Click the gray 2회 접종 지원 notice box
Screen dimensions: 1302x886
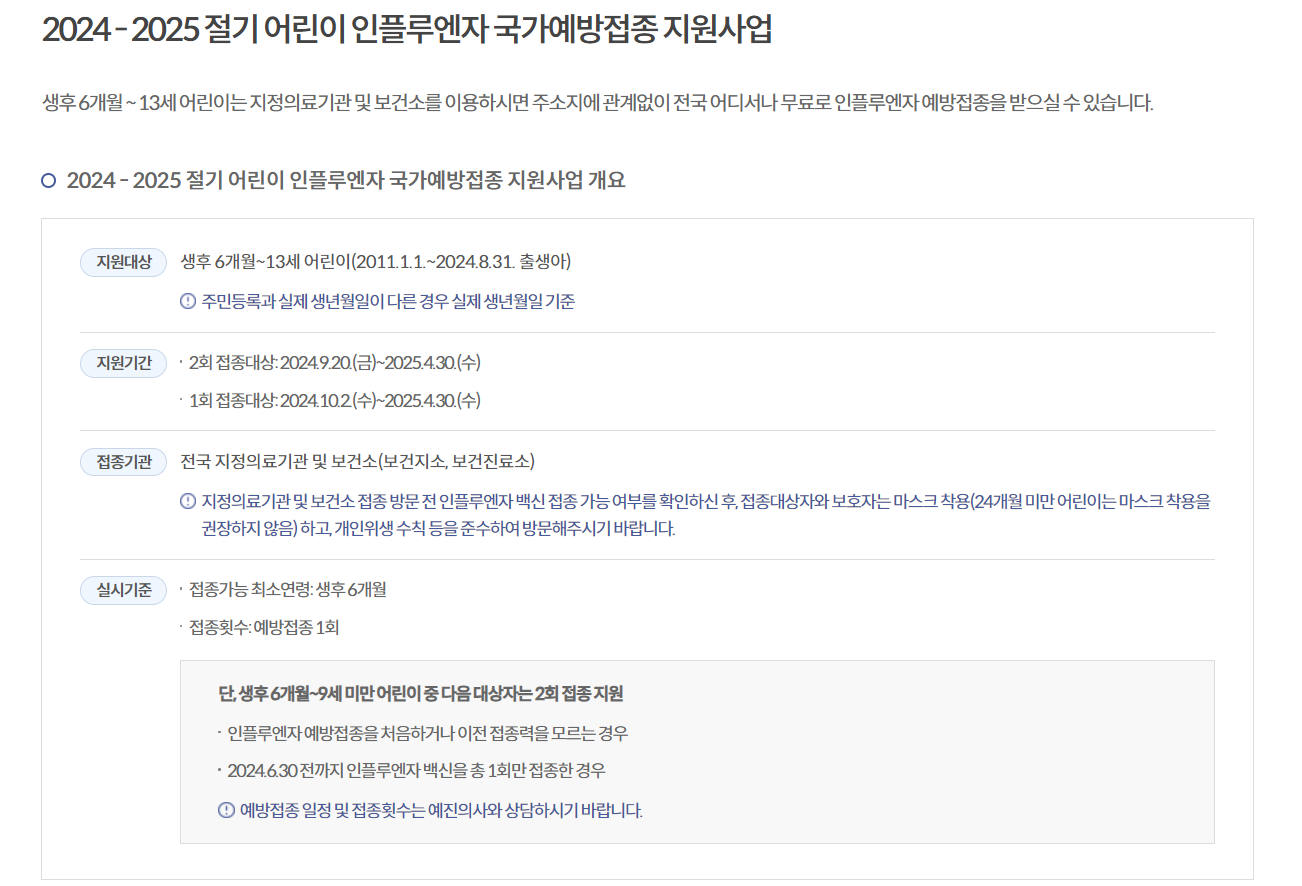(x=697, y=750)
